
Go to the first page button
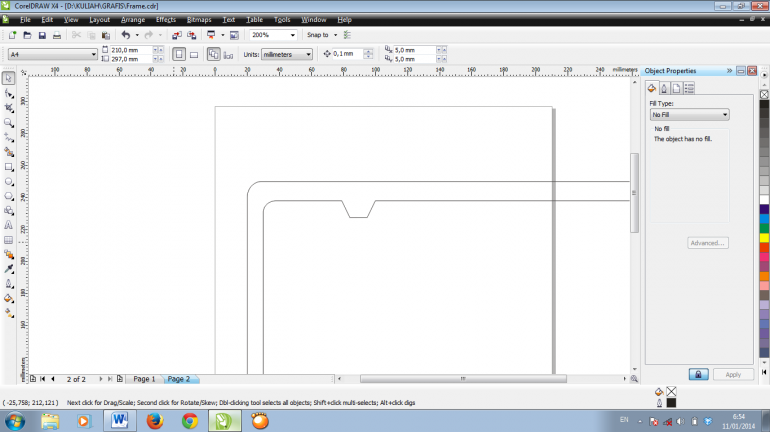pyautogui.click(x=43, y=379)
